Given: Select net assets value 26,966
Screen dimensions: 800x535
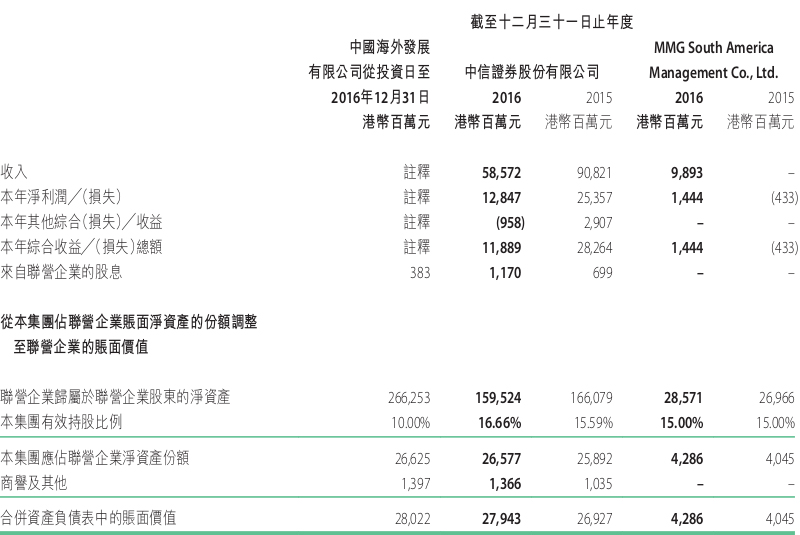Looking at the screenshot, I should point(777,398).
